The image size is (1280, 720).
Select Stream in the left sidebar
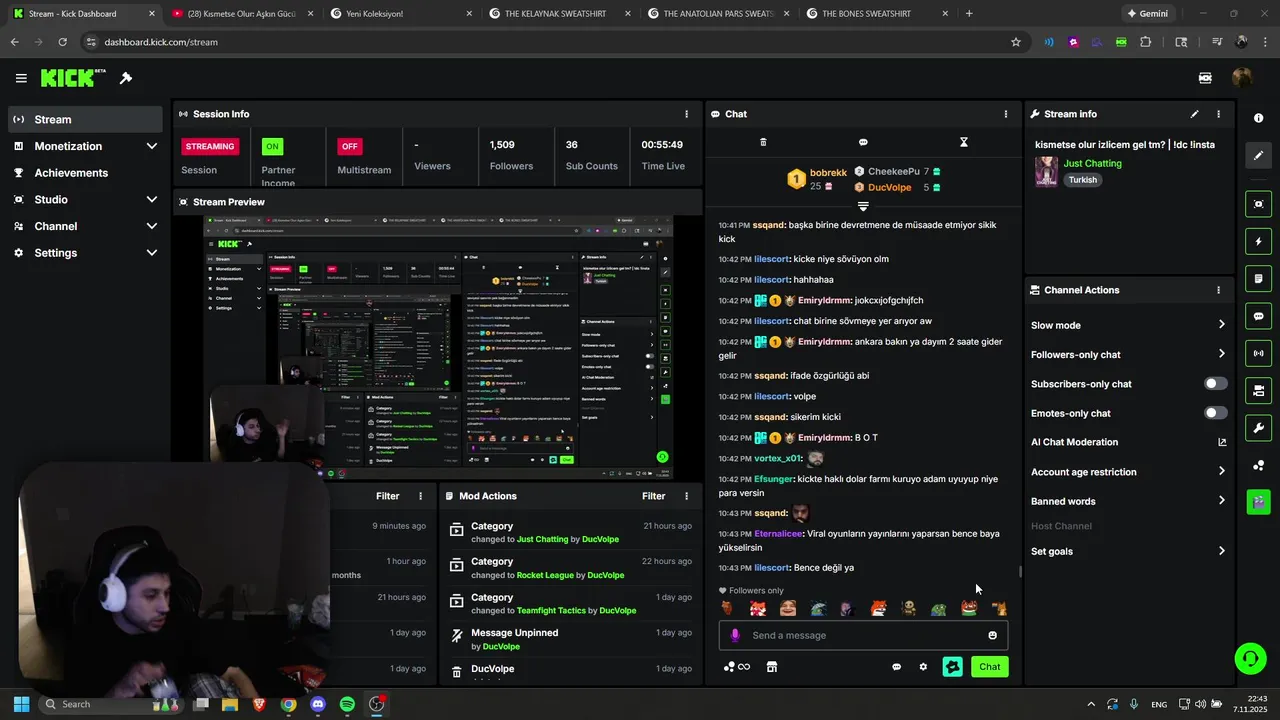pyautogui.click(x=84, y=119)
